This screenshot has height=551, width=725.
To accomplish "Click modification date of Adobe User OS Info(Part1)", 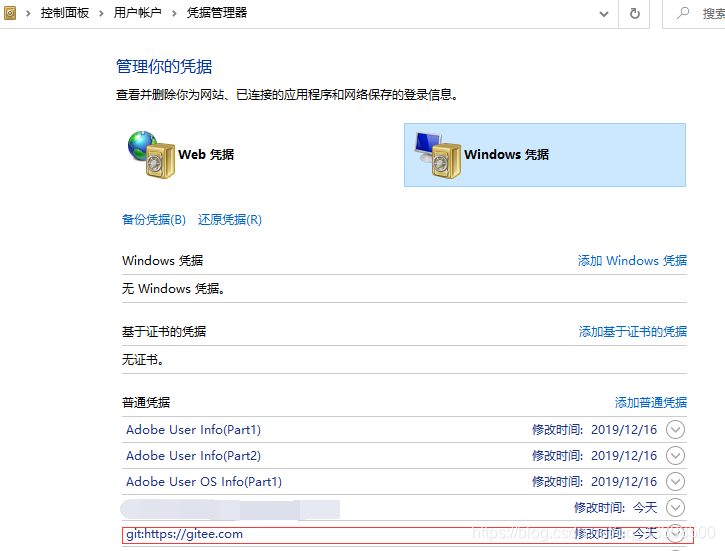I will click(595, 482).
